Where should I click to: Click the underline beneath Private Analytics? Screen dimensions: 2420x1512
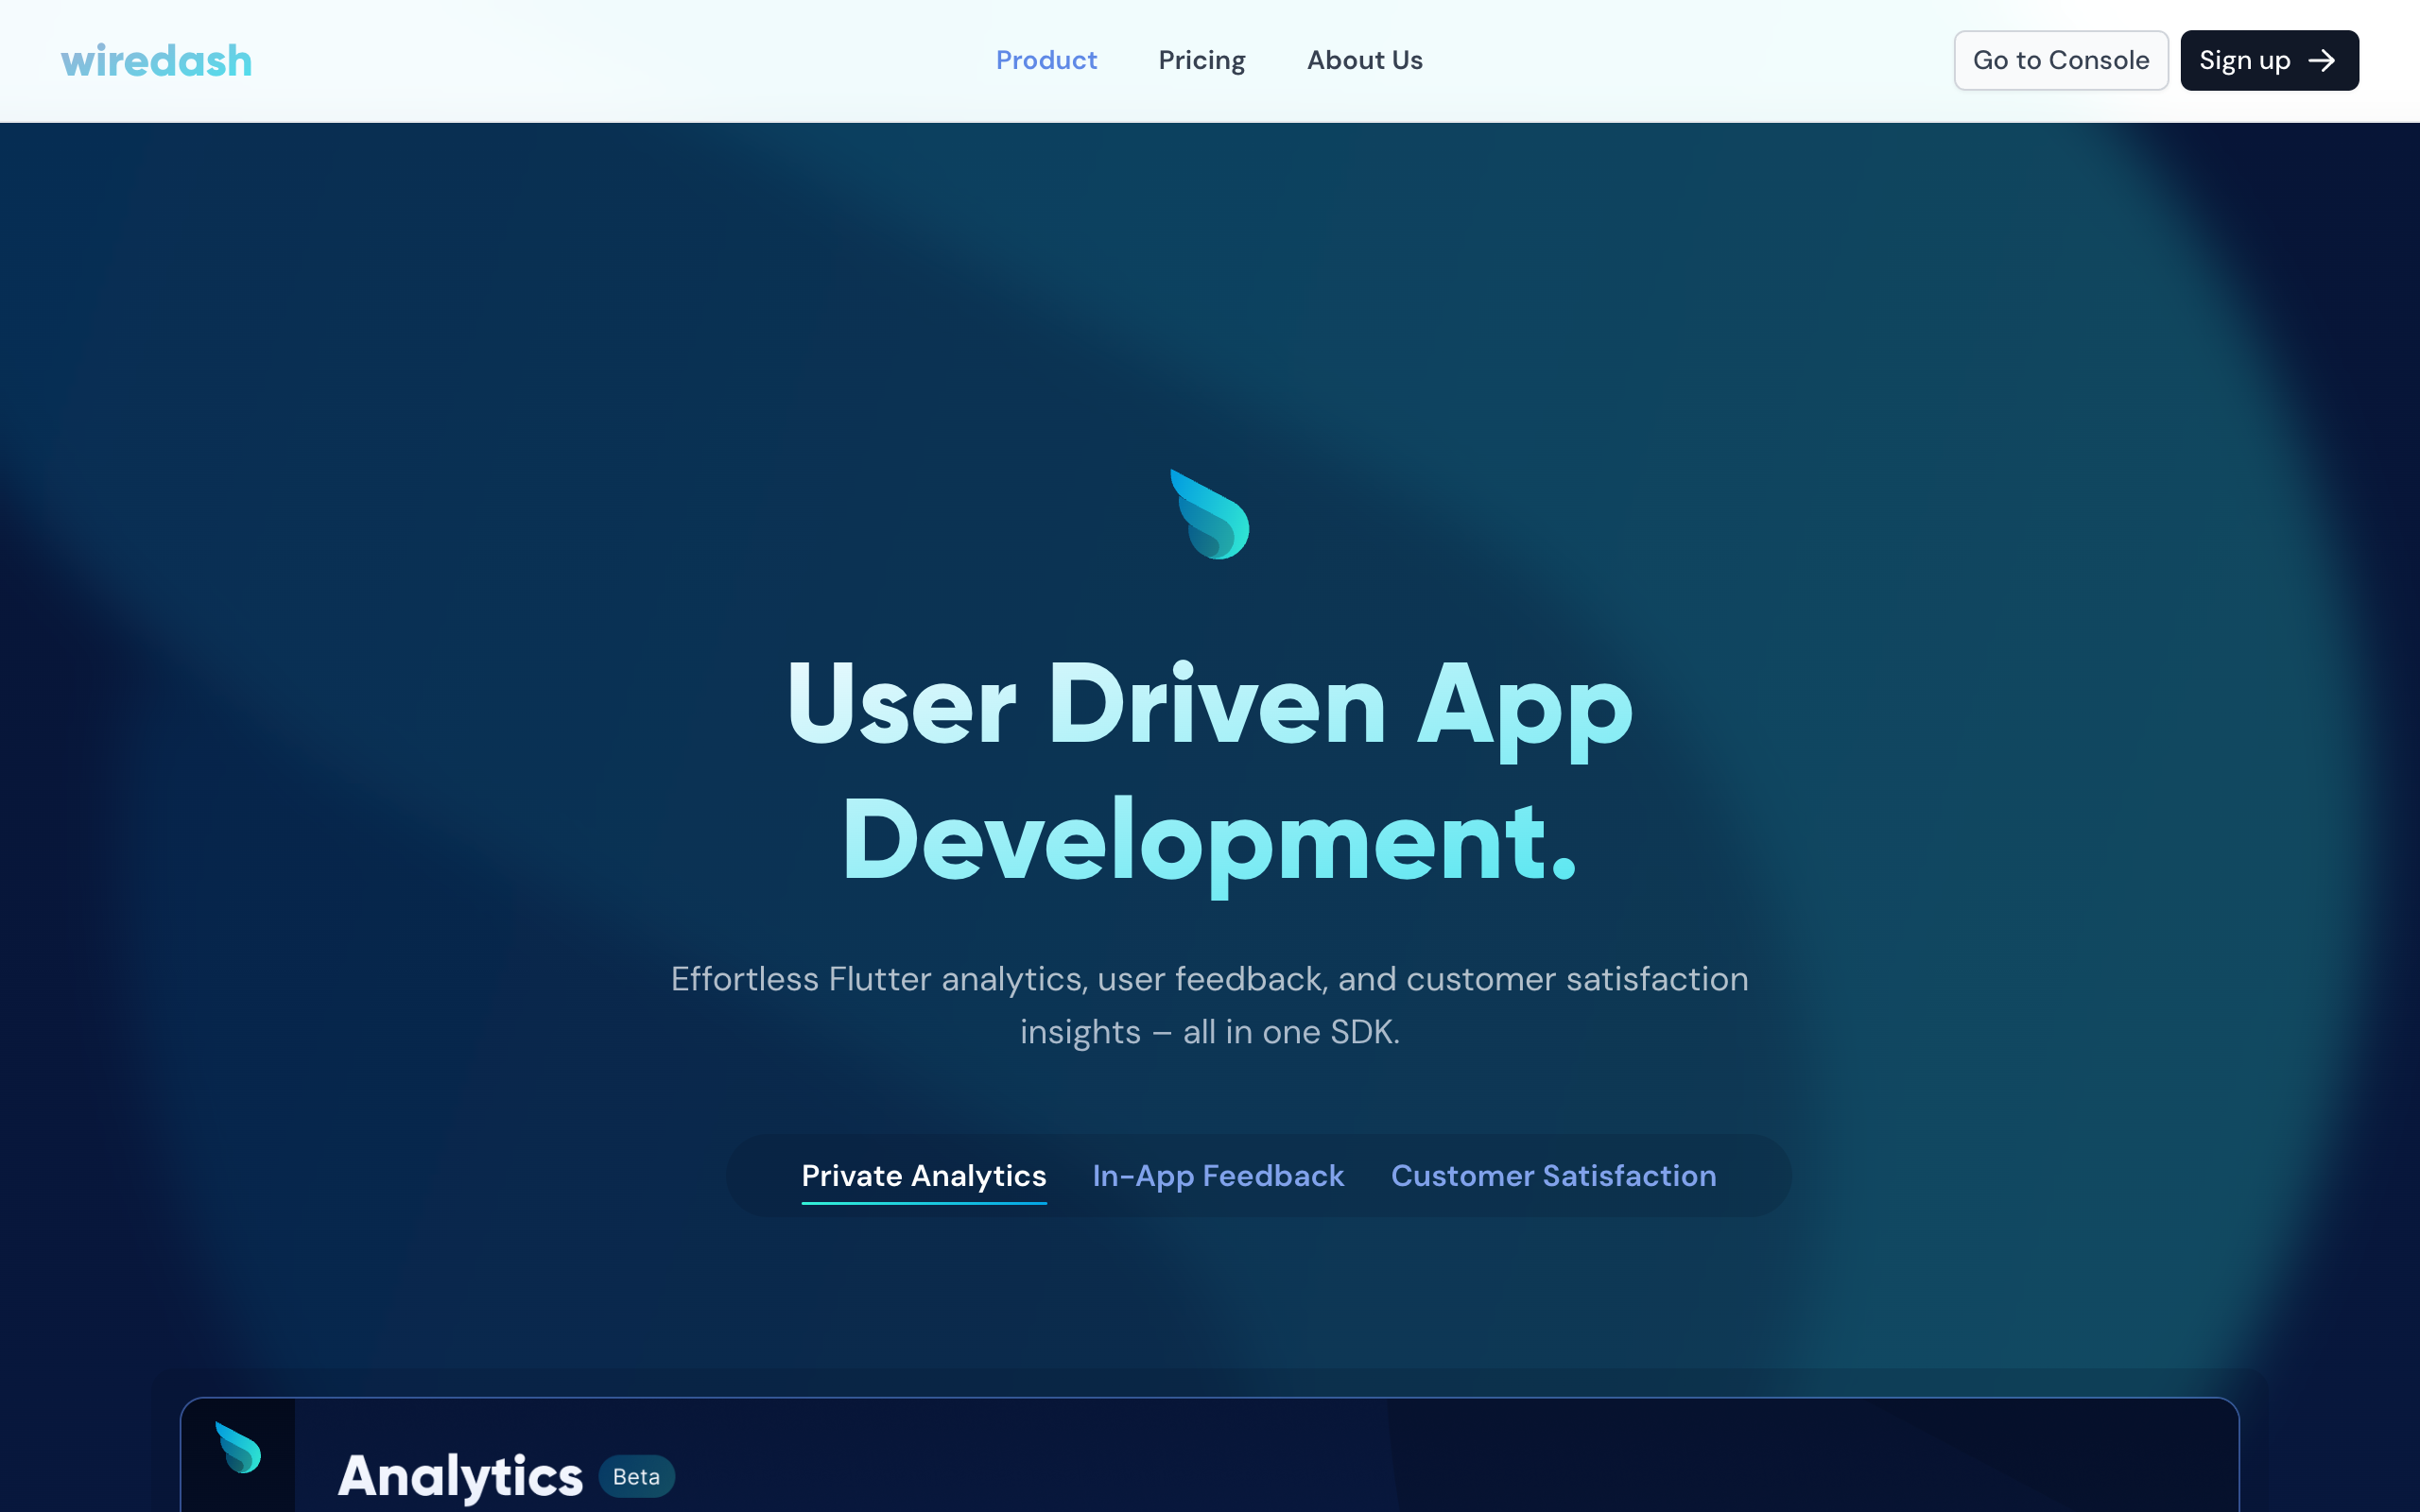(923, 1202)
